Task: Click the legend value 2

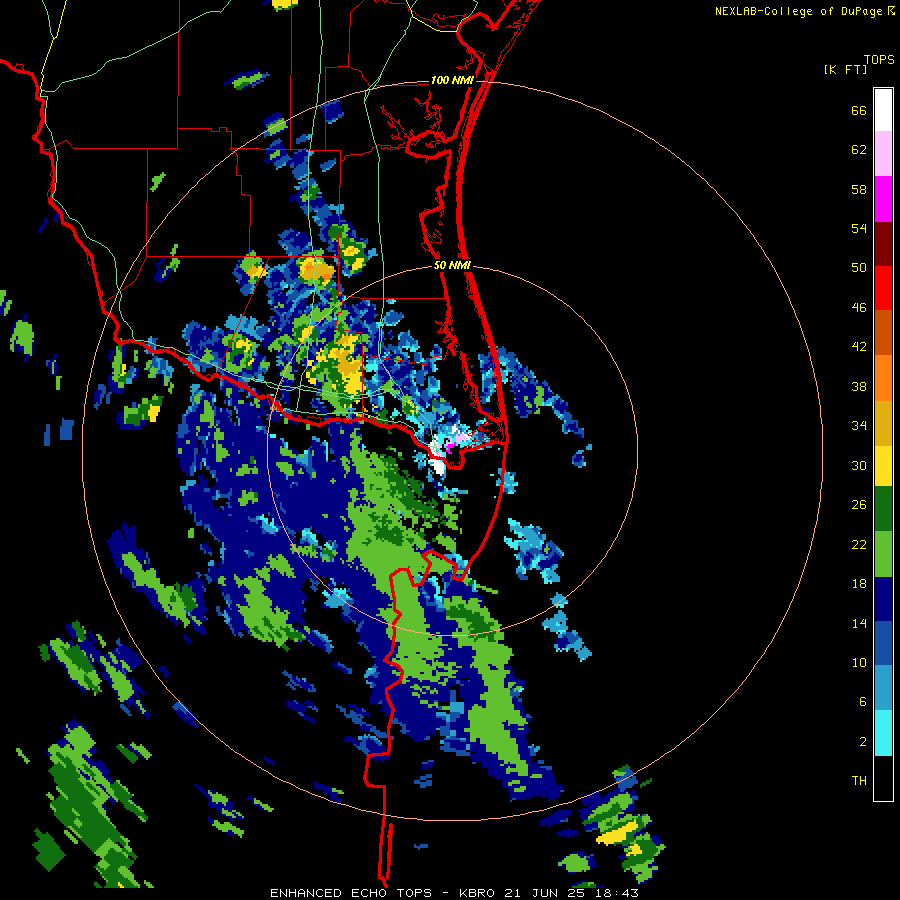Action: tap(863, 741)
